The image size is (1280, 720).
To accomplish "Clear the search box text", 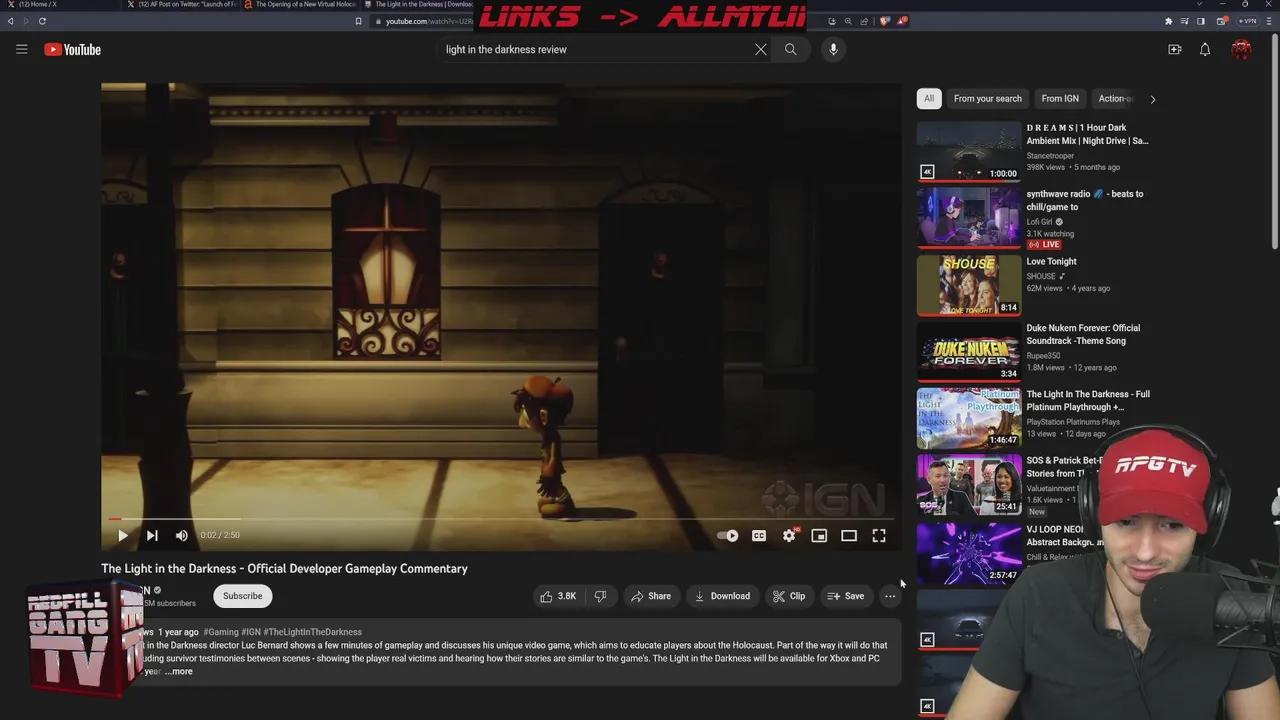I will click(761, 49).
